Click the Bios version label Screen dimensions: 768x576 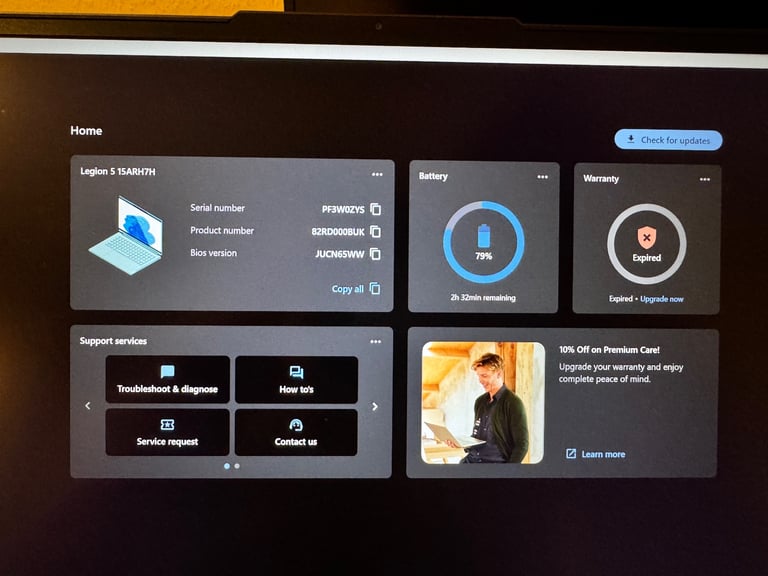214,253
